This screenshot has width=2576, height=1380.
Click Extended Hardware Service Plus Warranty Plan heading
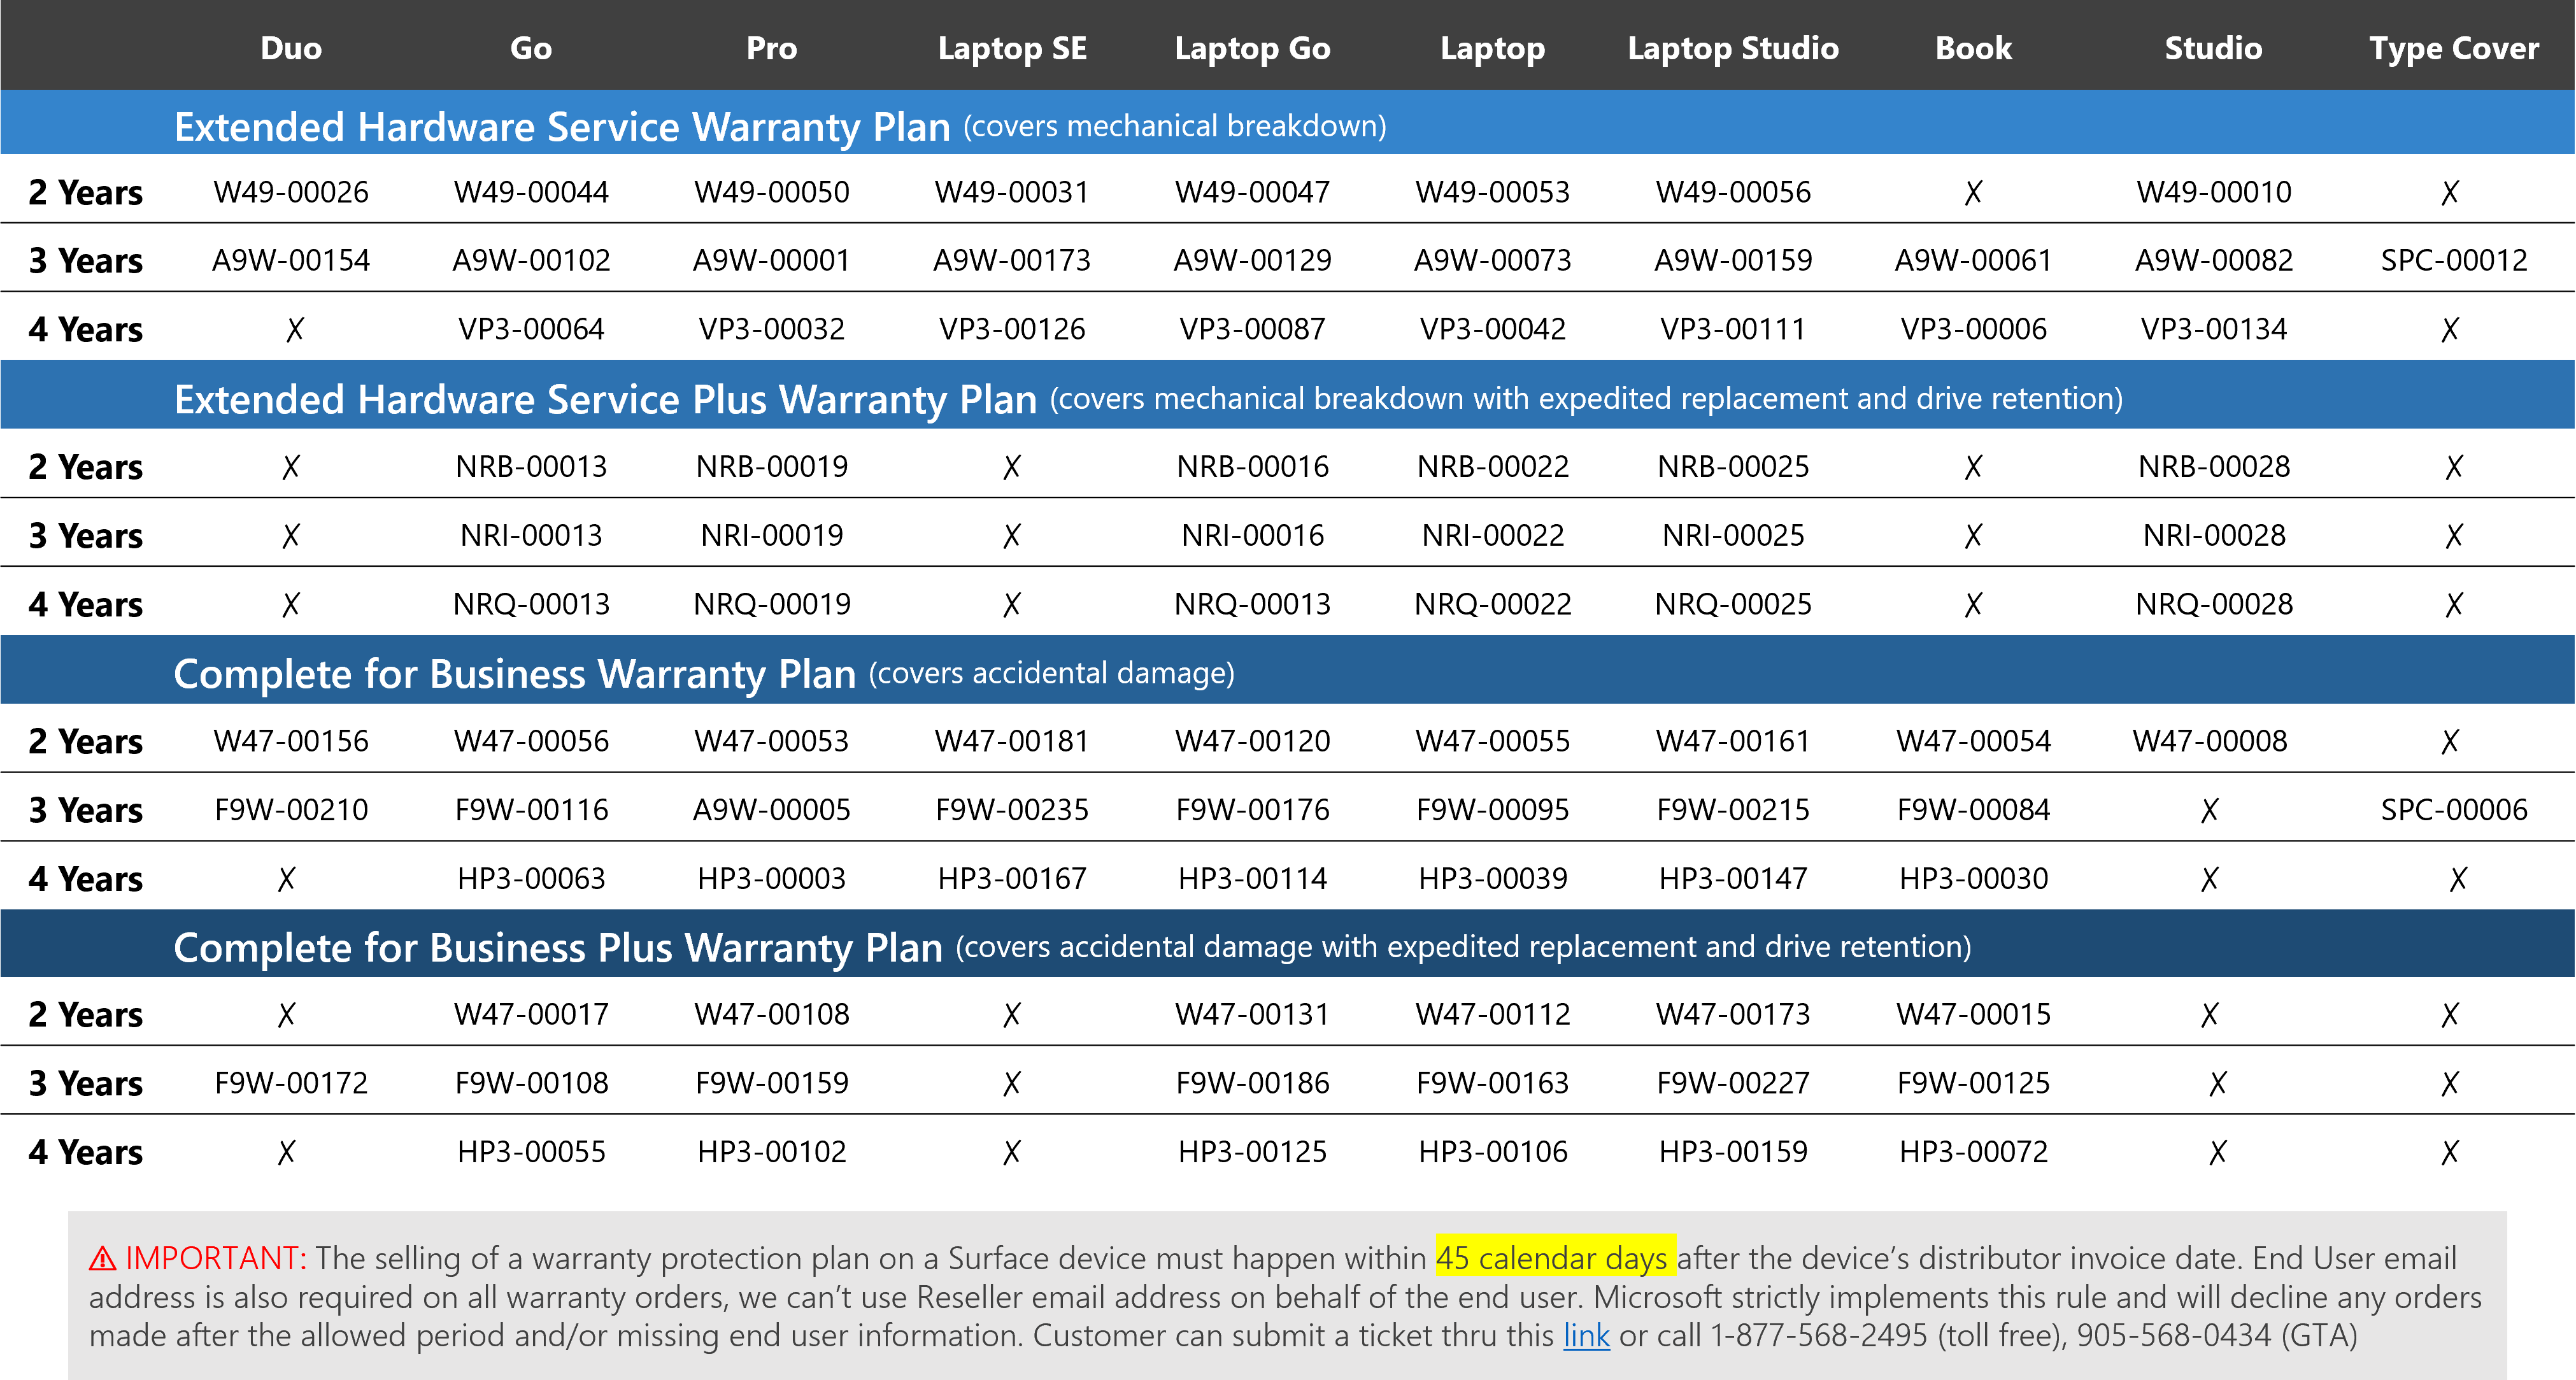(605, 400)
